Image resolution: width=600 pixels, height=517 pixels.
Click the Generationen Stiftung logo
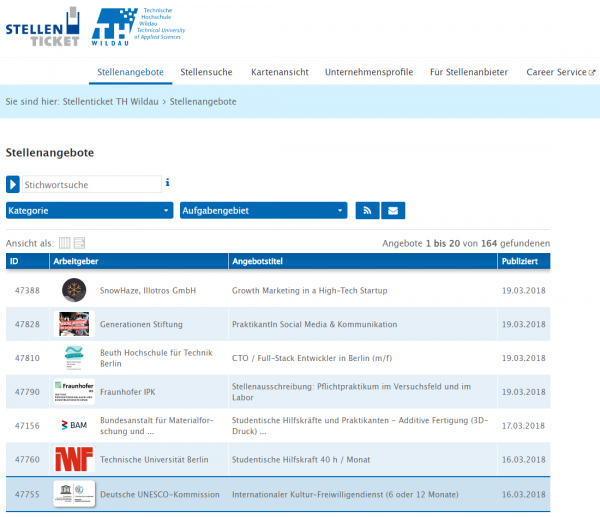(74, 324)
